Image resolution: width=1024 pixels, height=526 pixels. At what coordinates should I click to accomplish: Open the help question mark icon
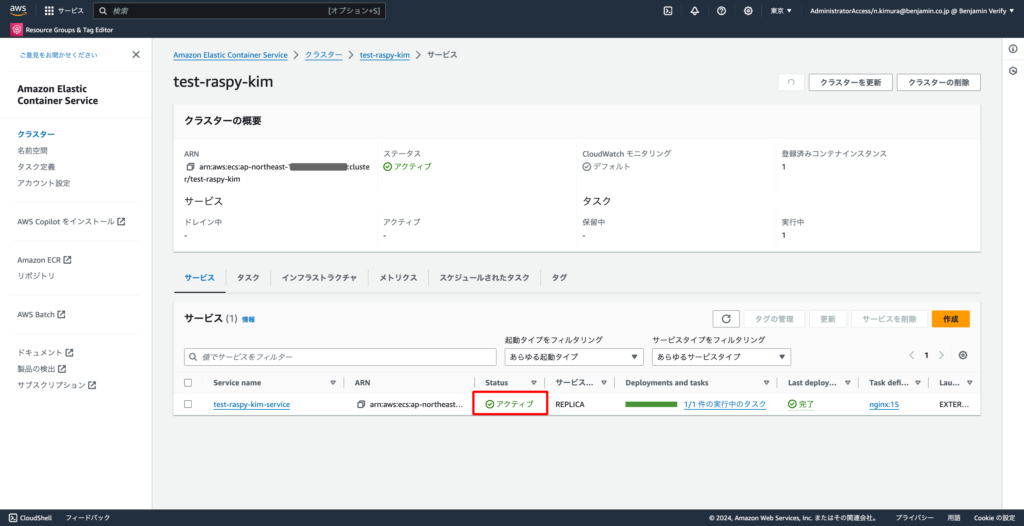[x=722, y=10]
